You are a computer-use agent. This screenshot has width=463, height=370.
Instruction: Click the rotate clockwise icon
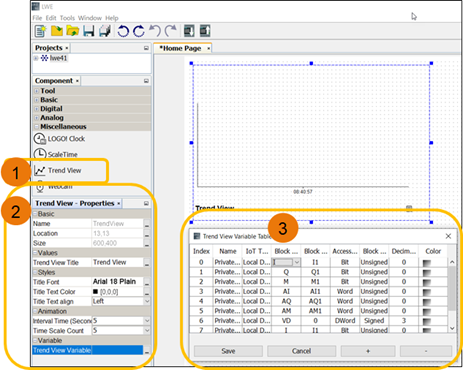(x=139, y=31)
